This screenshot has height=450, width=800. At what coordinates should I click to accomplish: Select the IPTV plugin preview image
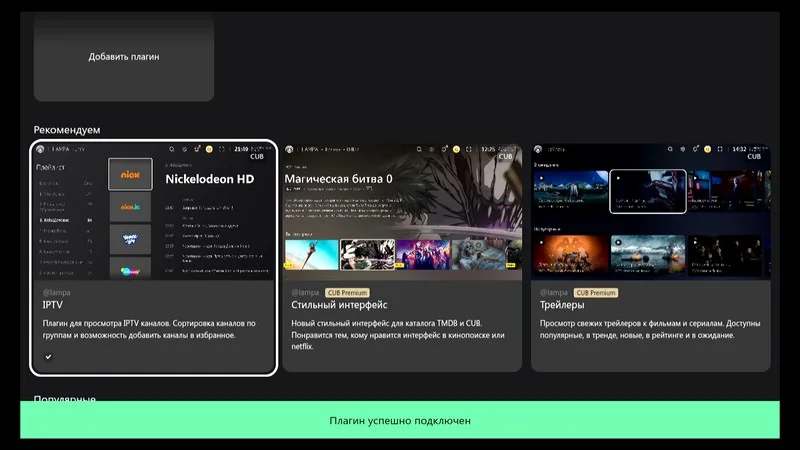[x=154, y=211]
